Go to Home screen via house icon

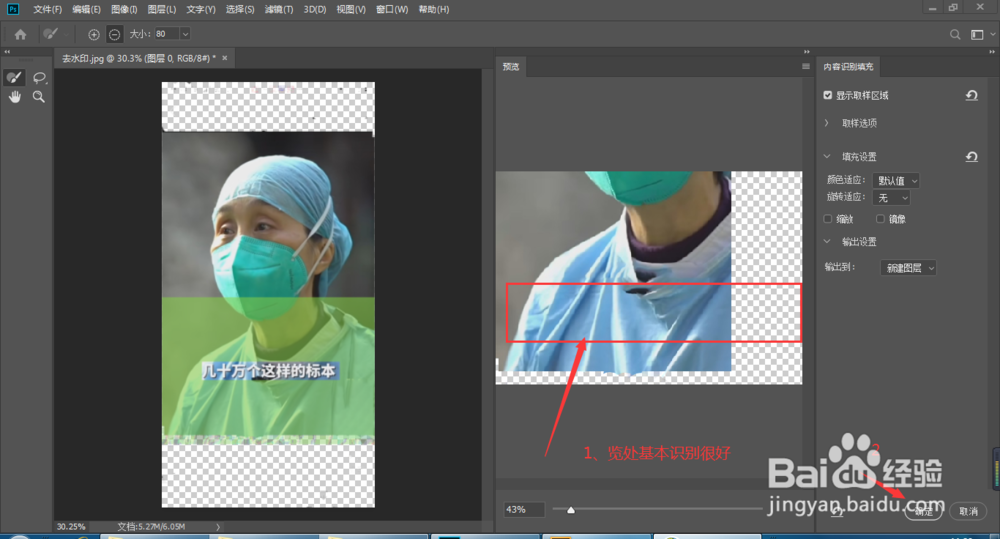(20, 34)
